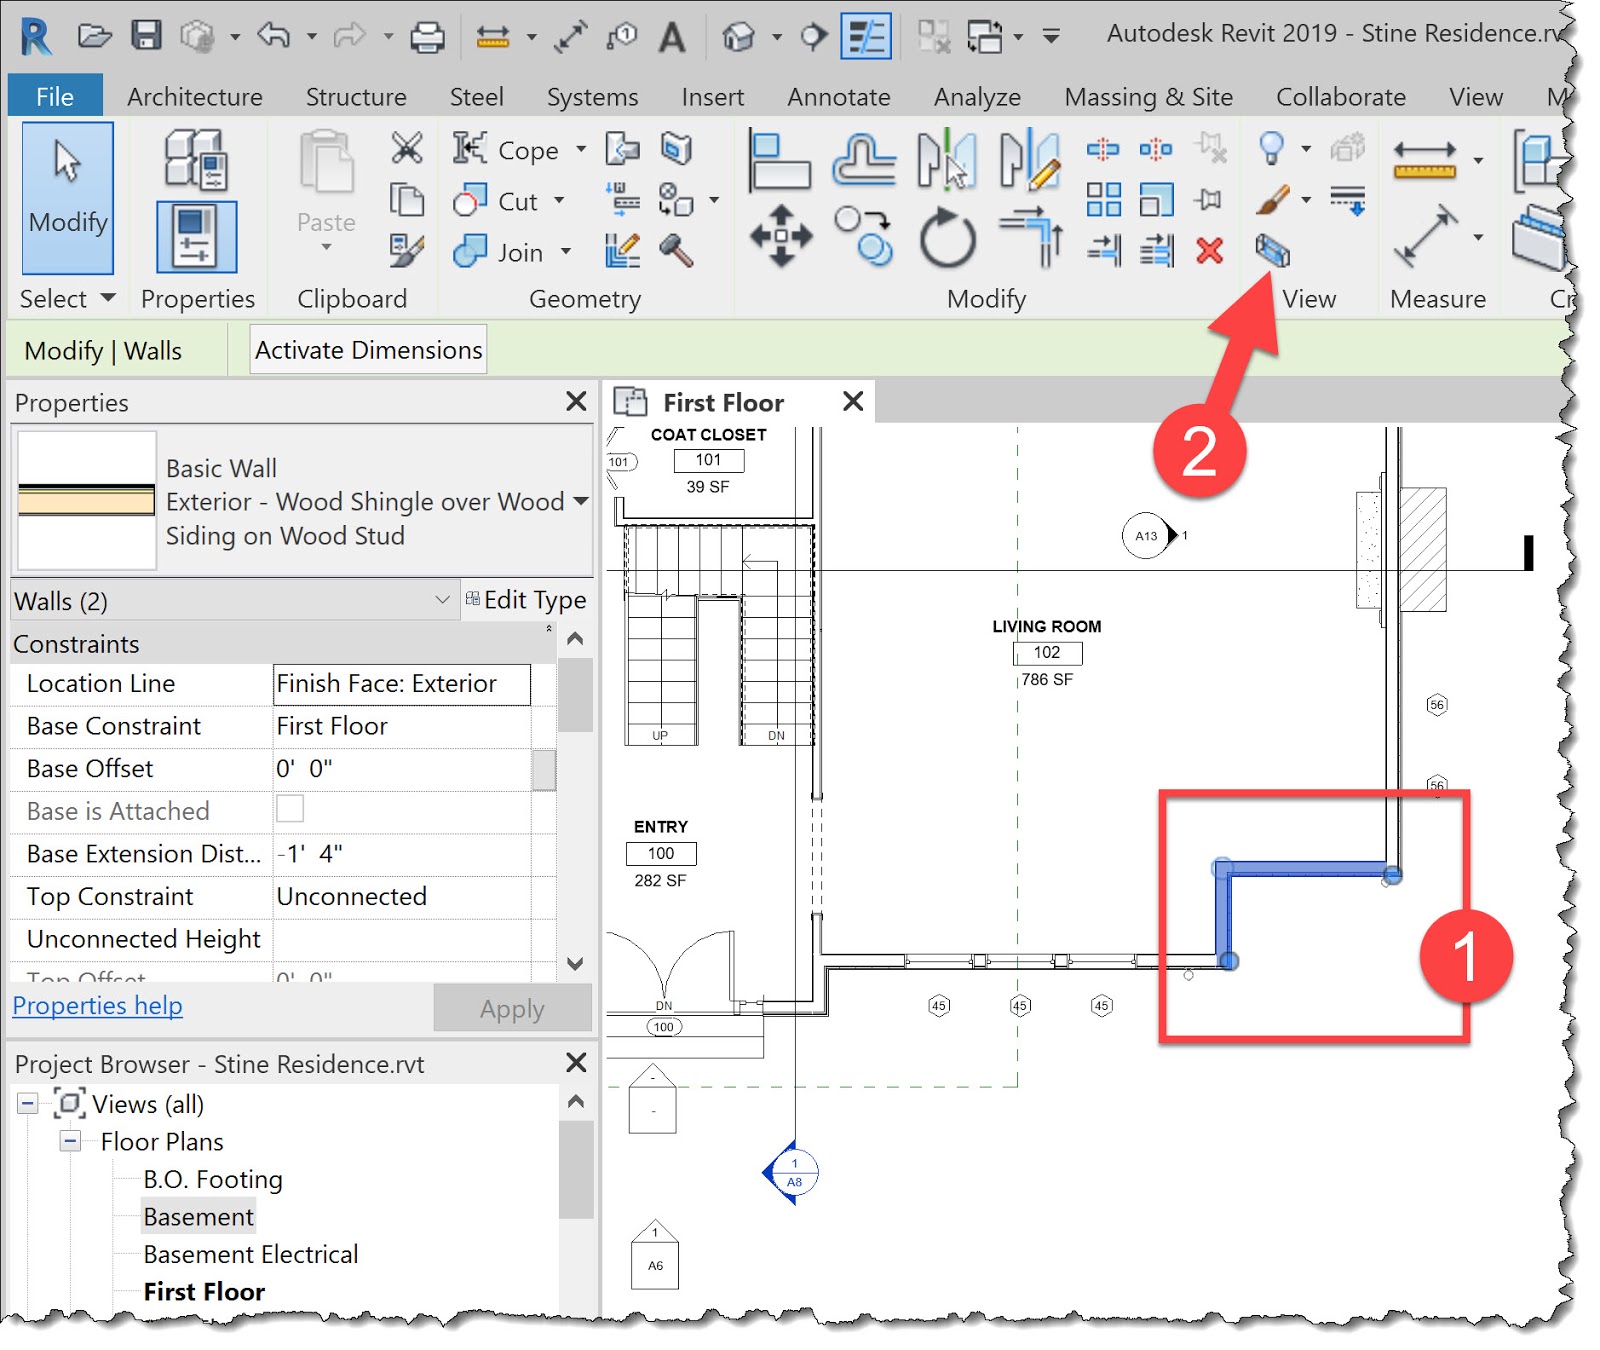The height and width of the screenshot is (1350, 1600).
Task: Click the Save disk icon
Action: tap(146, 36)
